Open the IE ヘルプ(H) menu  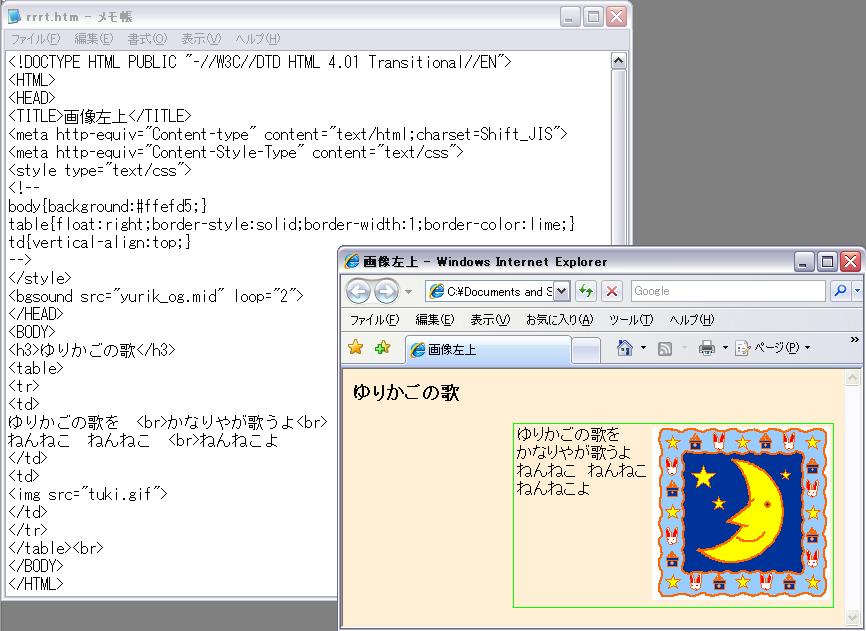point(691,320)
